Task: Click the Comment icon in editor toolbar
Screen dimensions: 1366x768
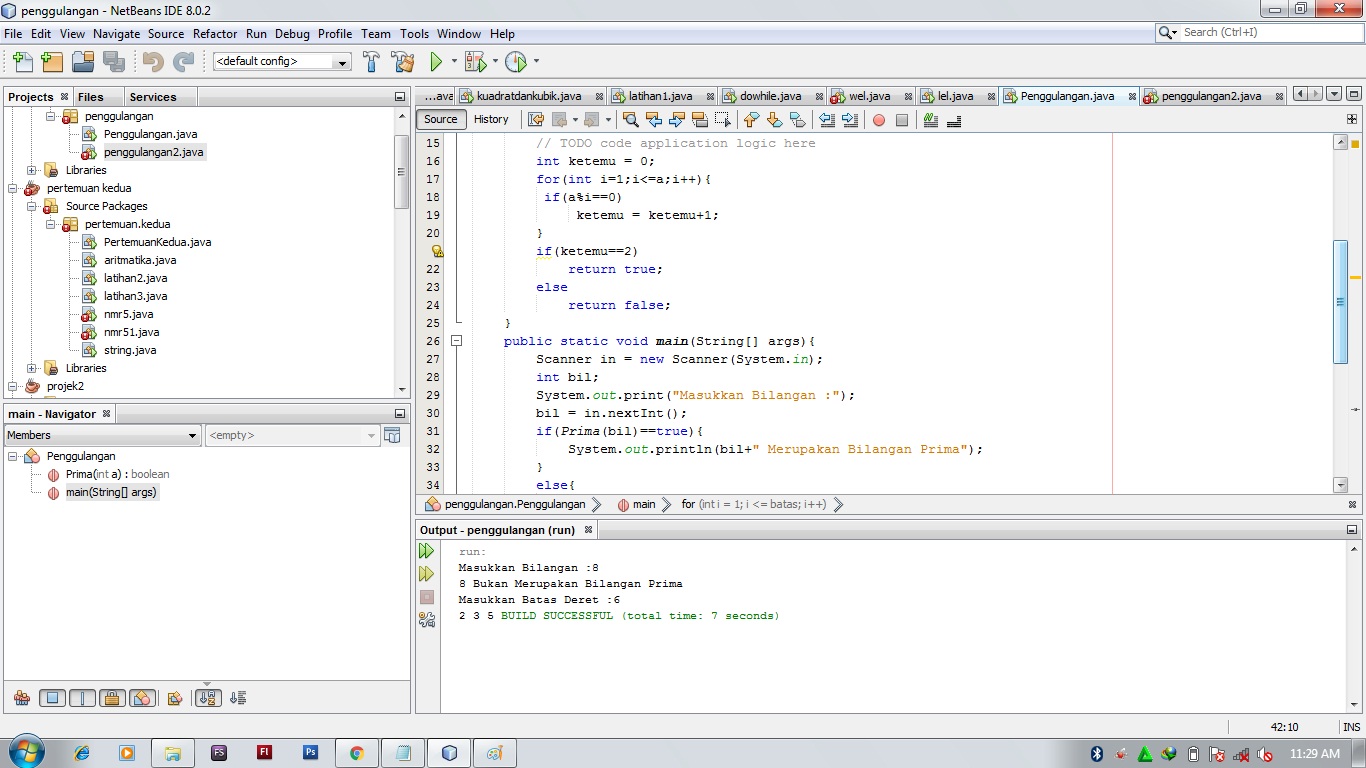Action: pos(931,120)
